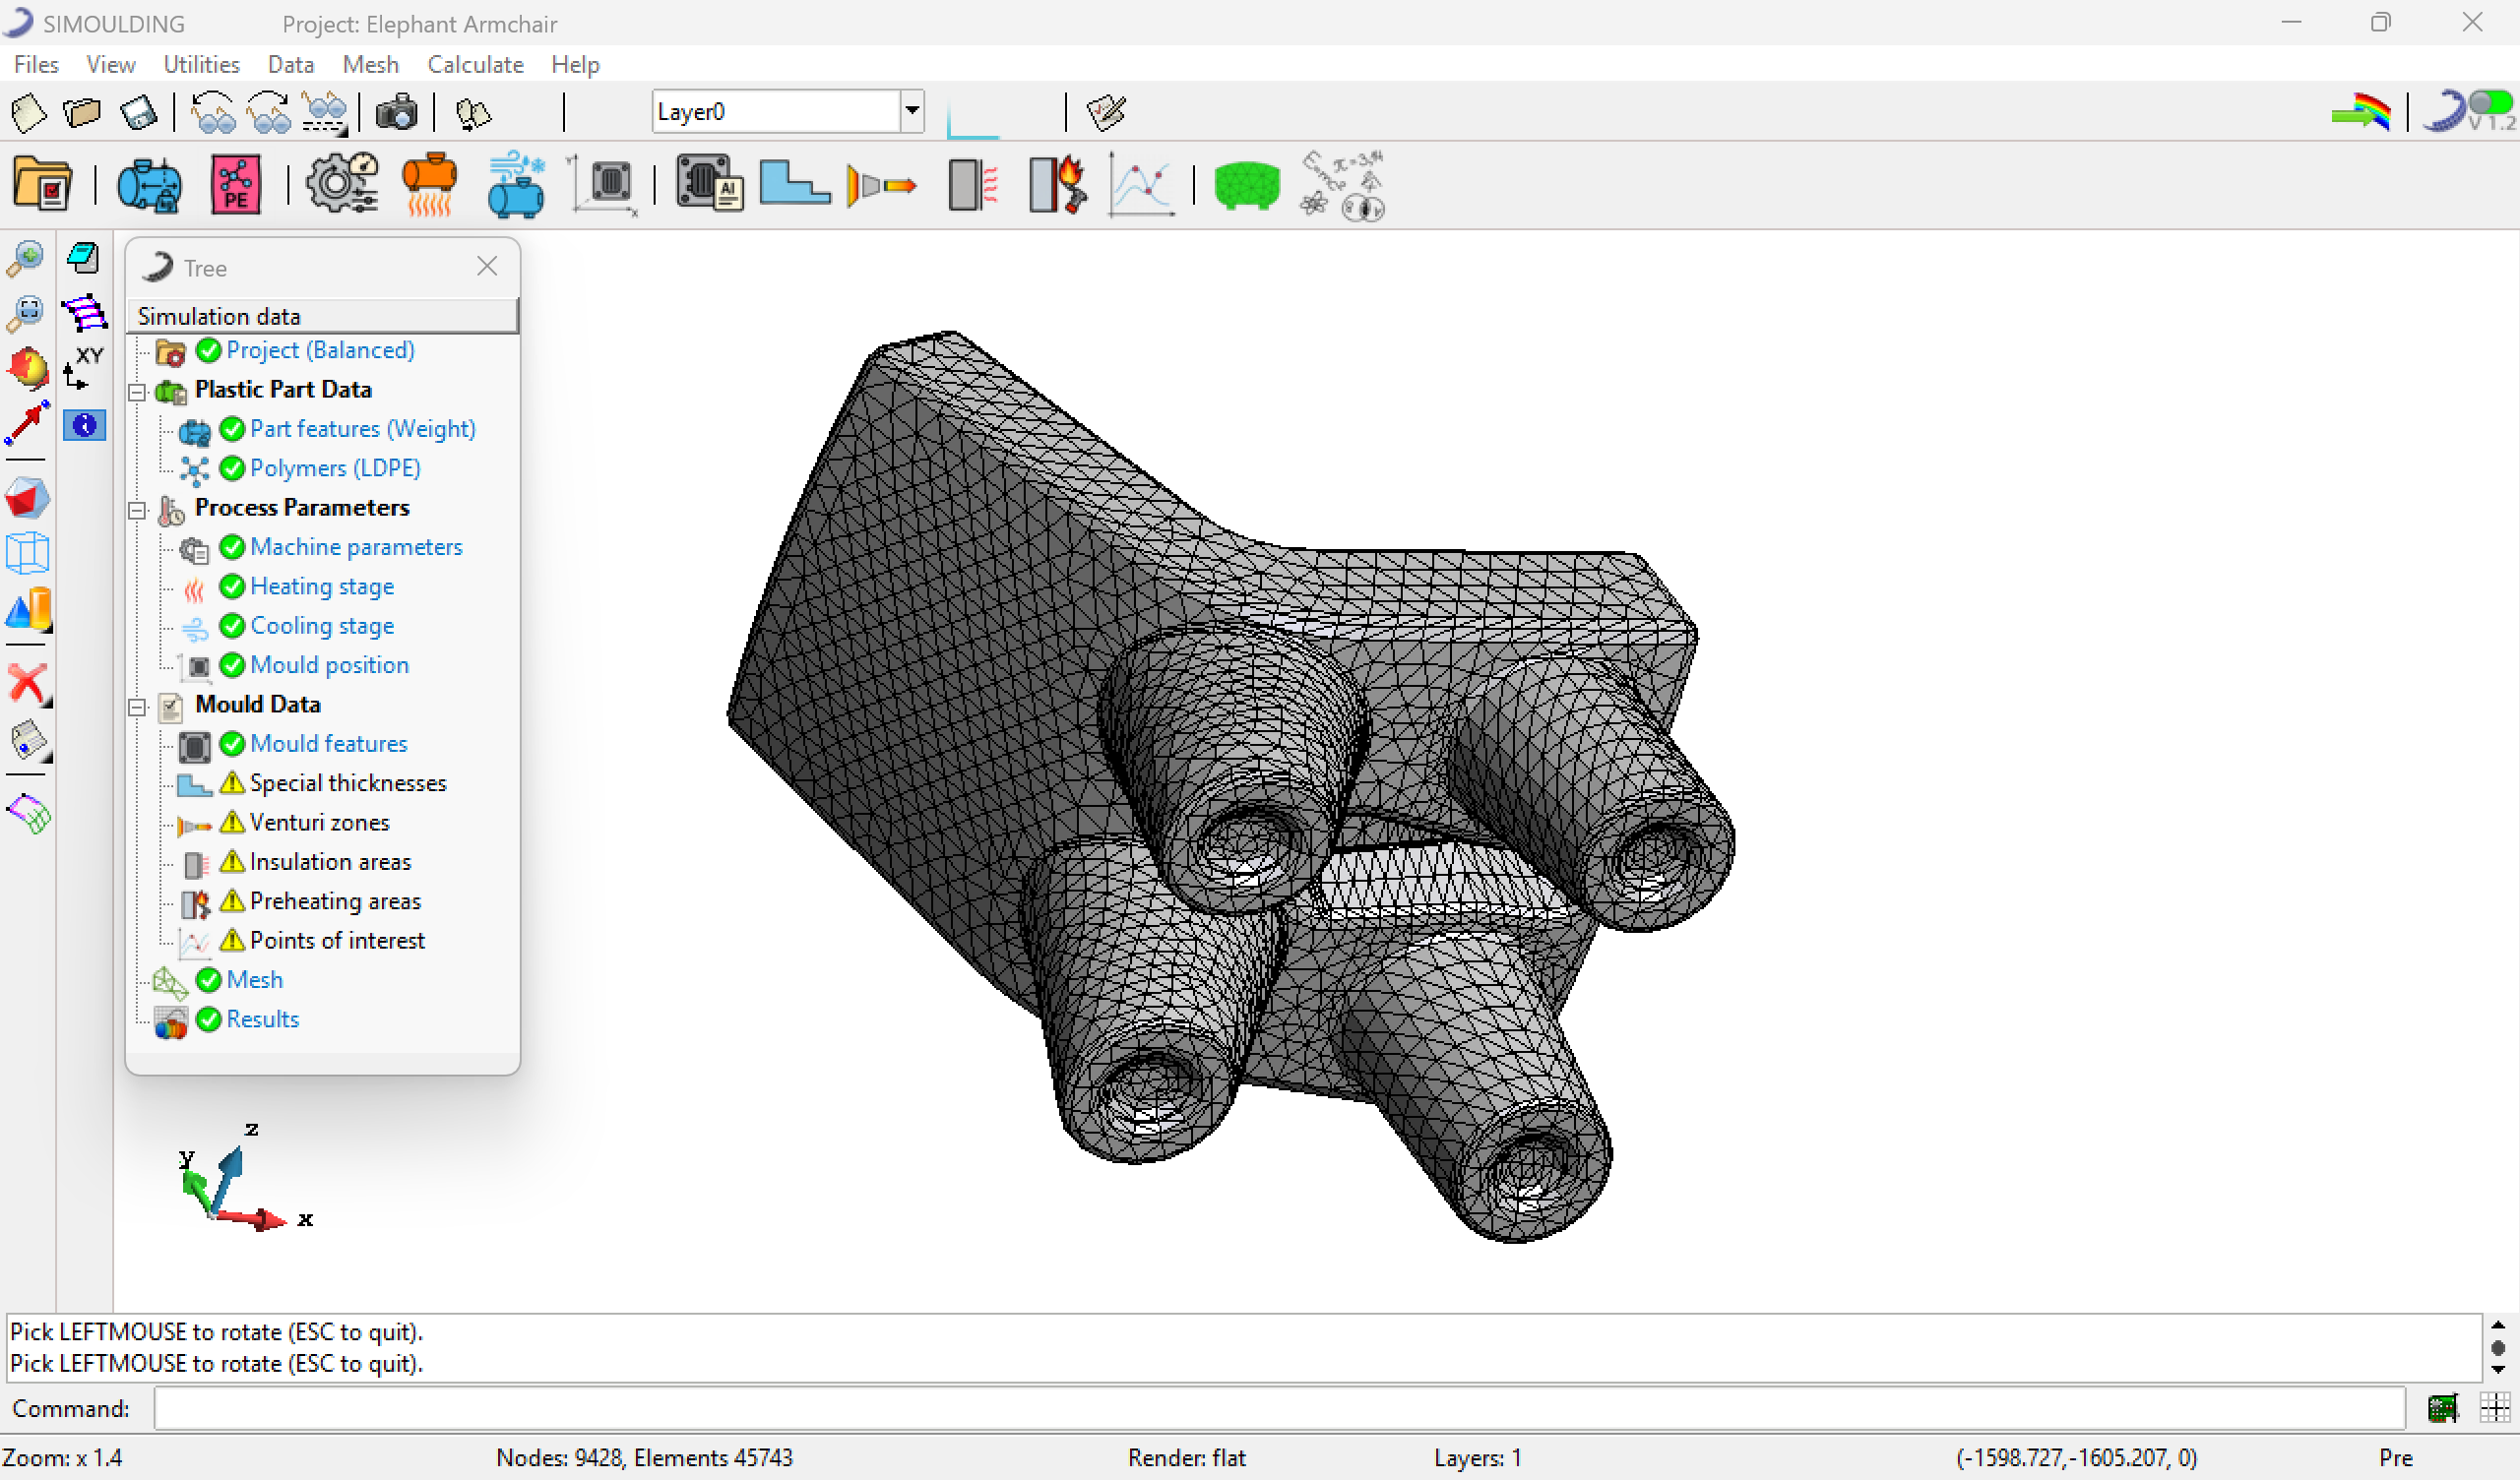Collapse the Plastic Part Data node
This screenshot has height=1480, width=2520.
(x=138, y=391)
